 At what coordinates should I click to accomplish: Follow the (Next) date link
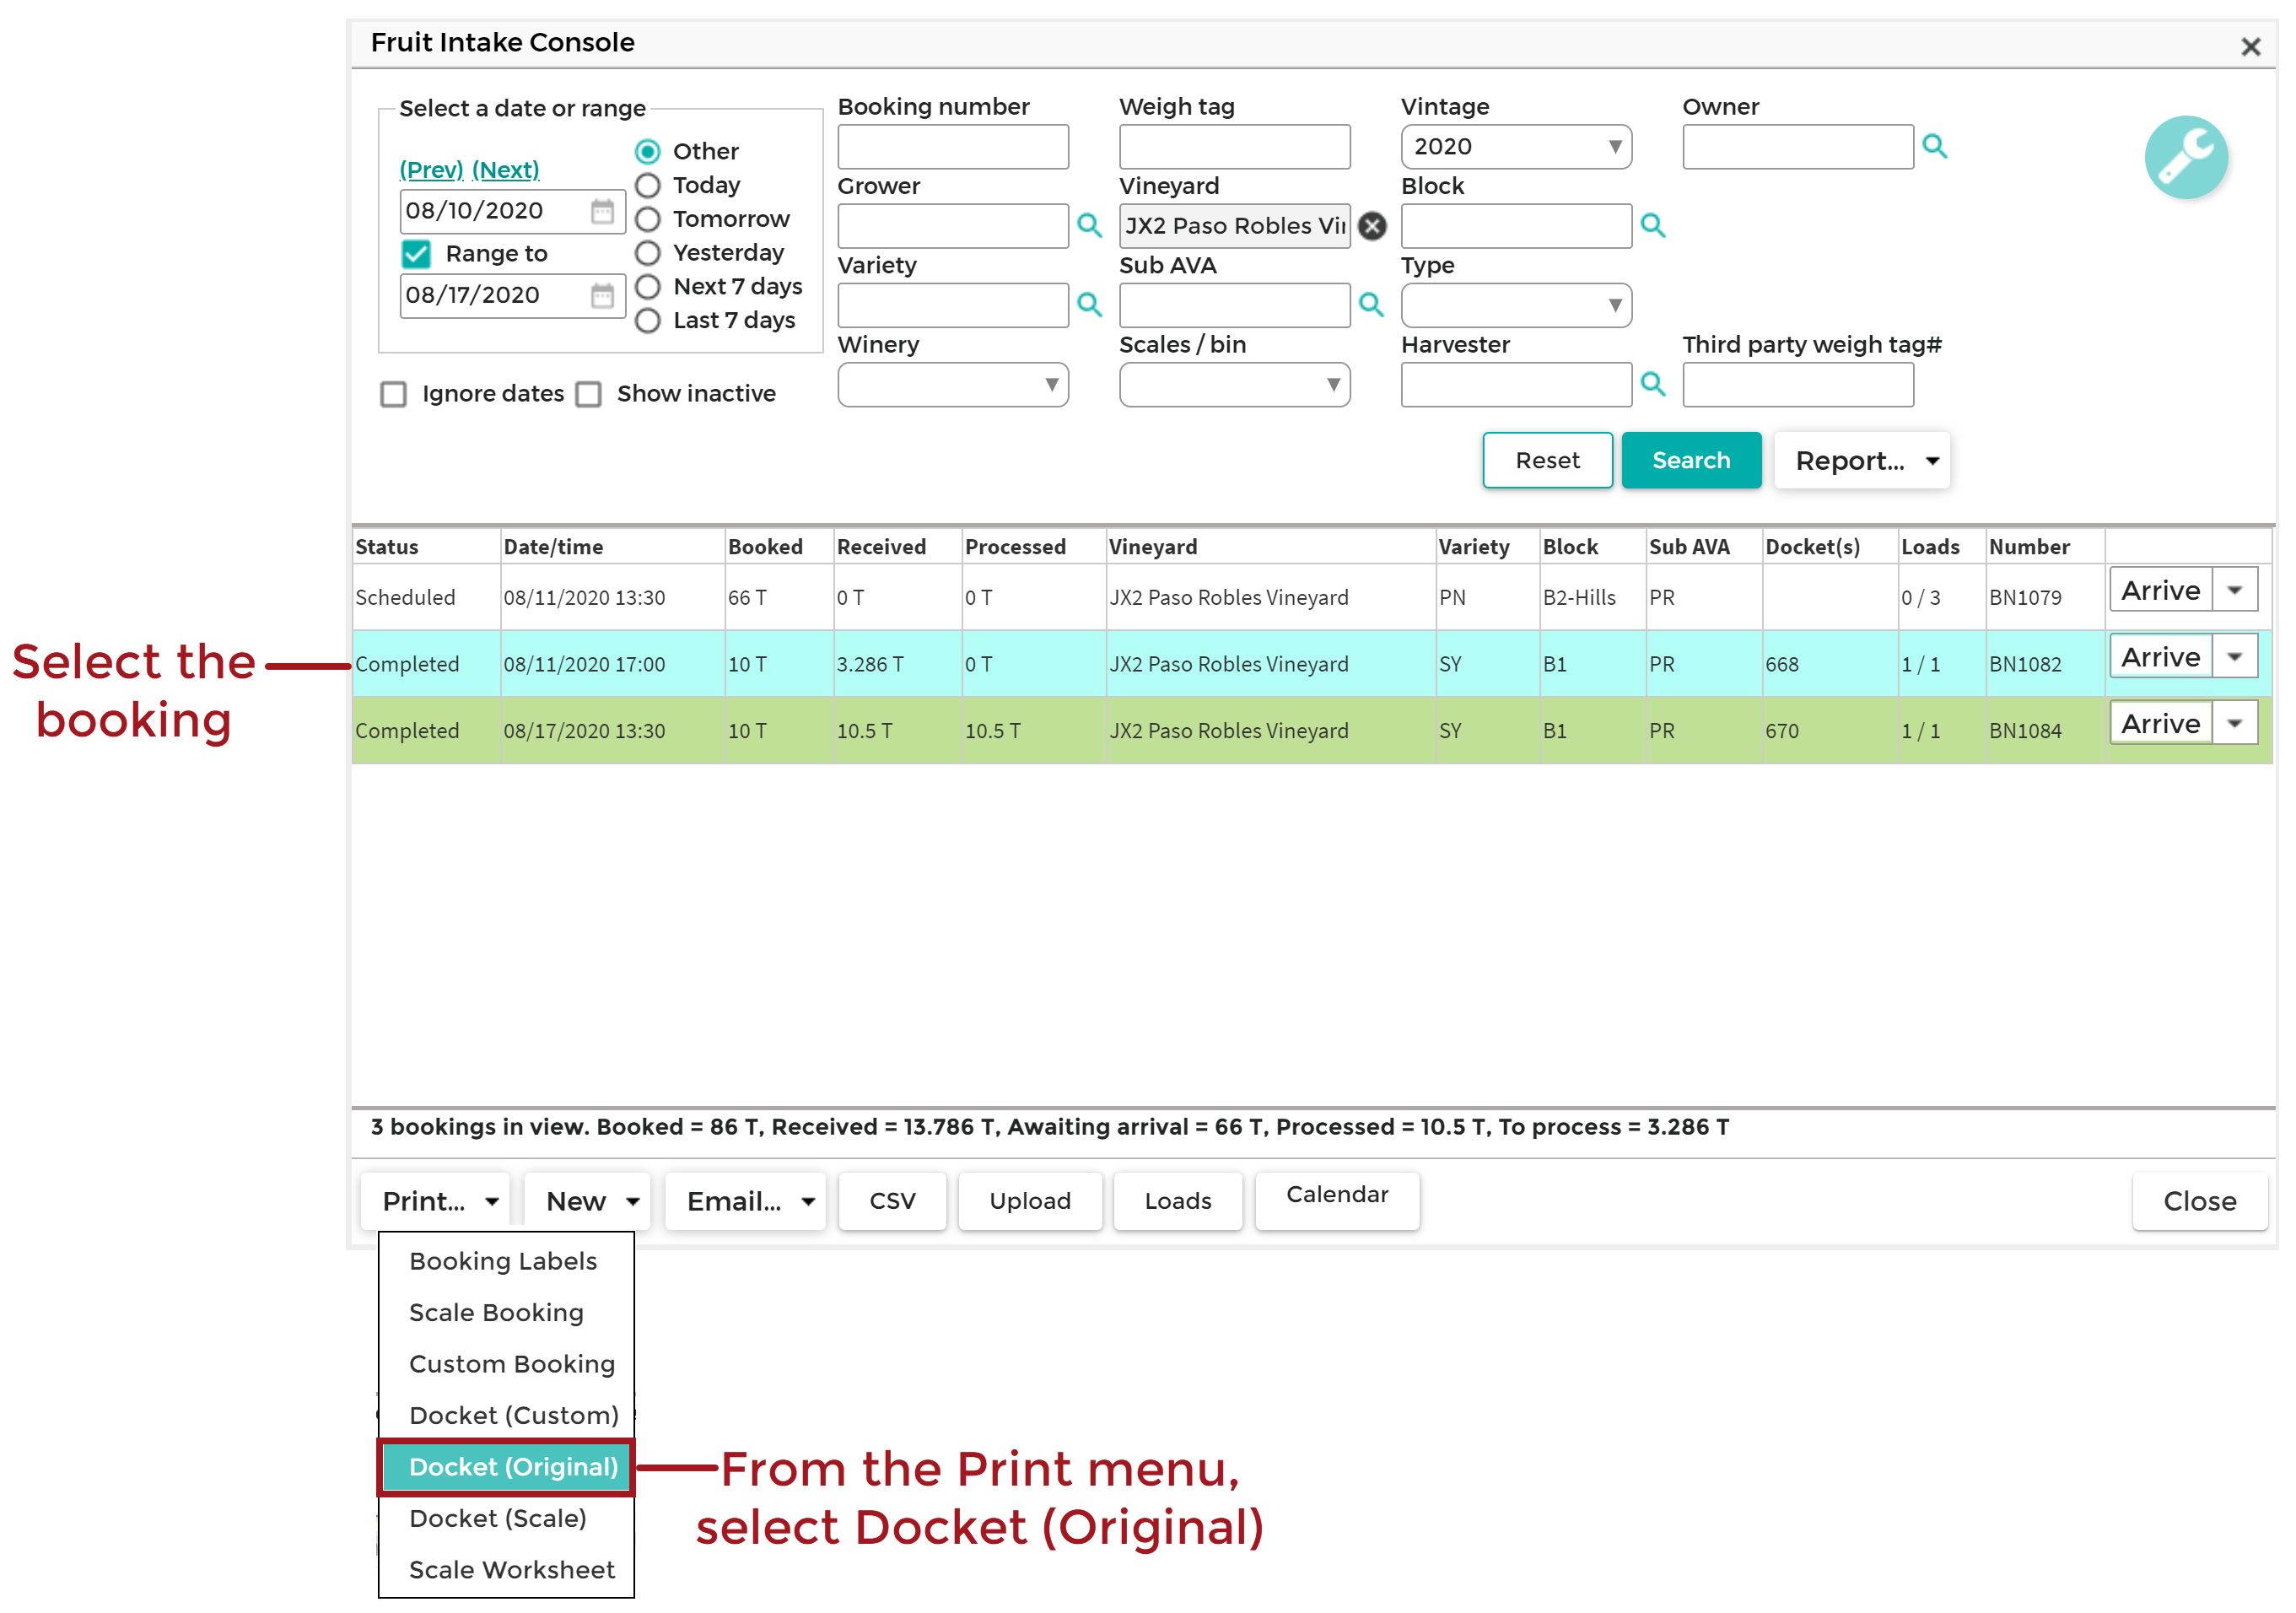coord(505,170)
